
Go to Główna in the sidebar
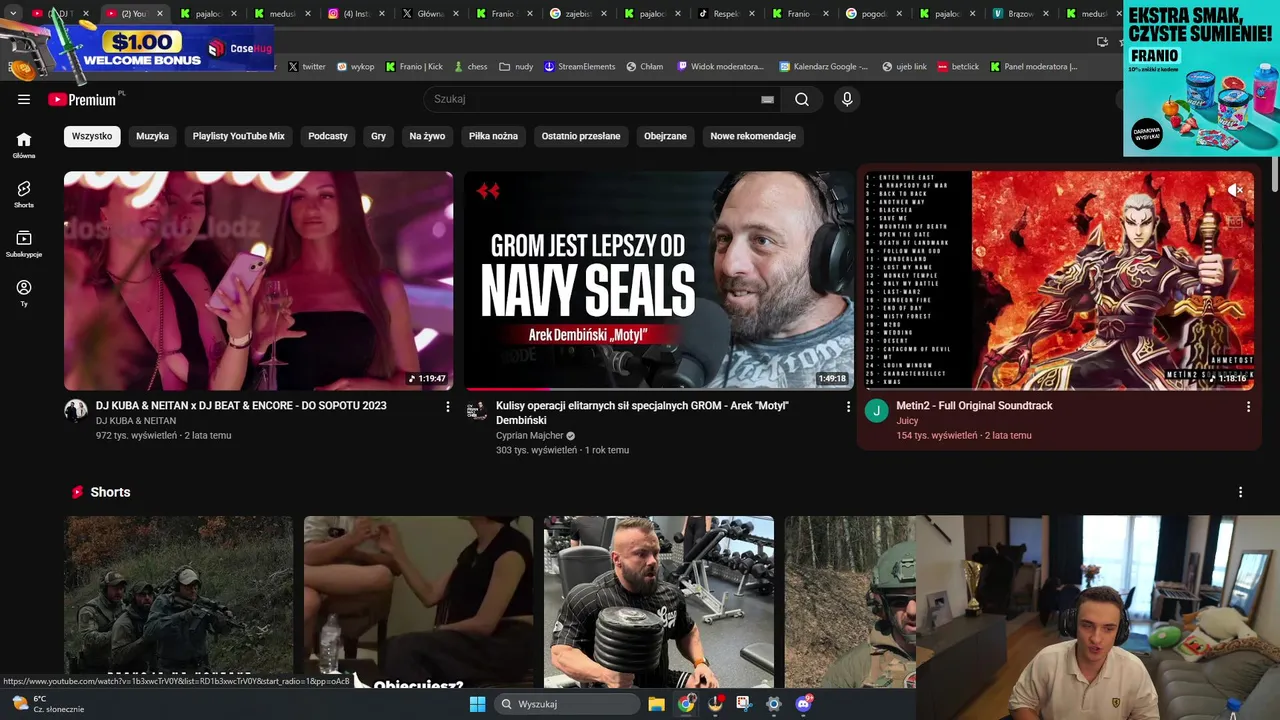(24, 145)
